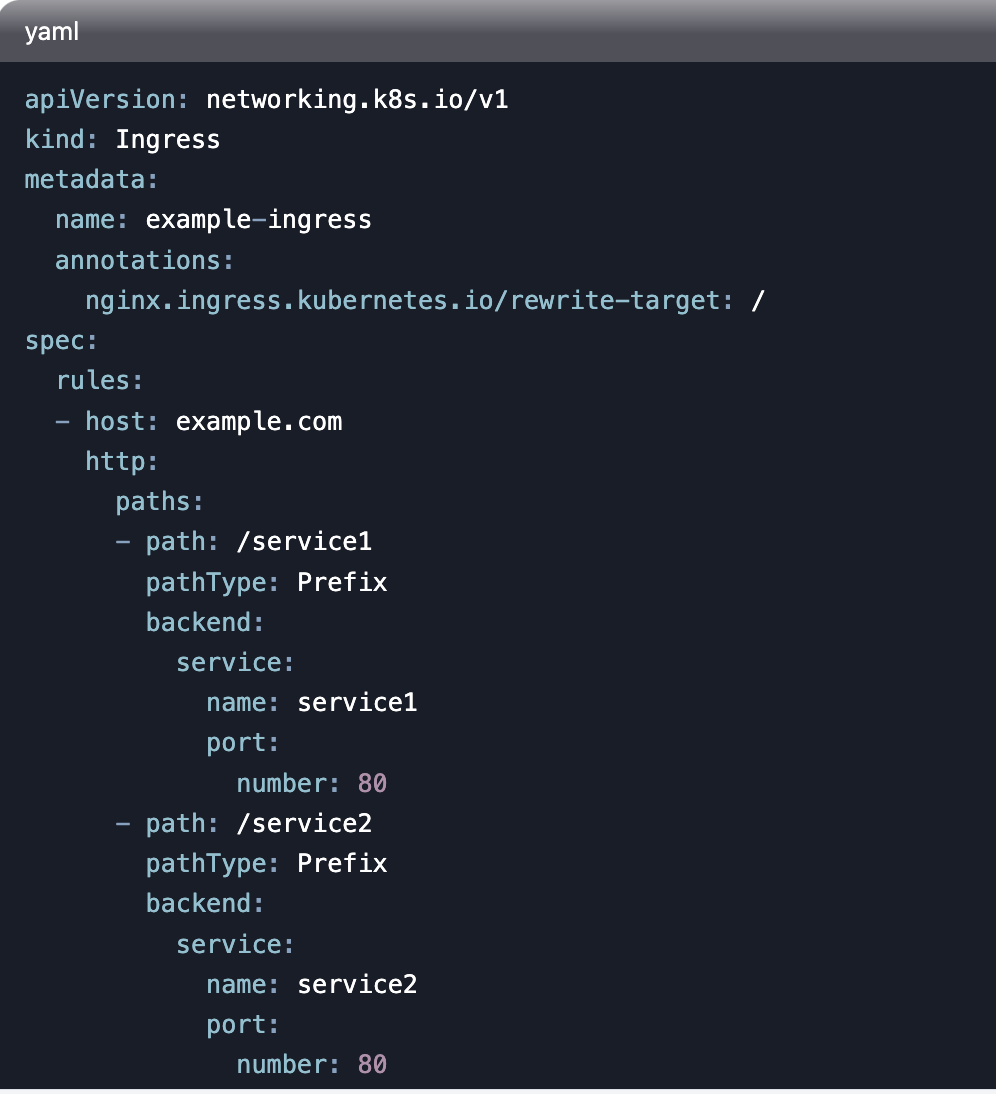Click the metadata key

click(91, 179)
